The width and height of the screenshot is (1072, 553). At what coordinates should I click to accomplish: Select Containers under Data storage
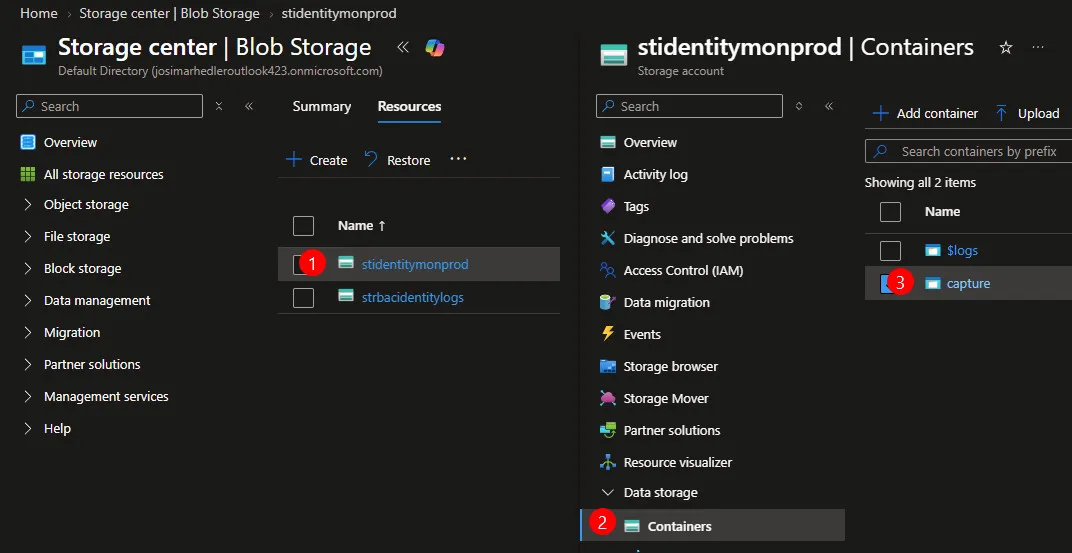712,526
